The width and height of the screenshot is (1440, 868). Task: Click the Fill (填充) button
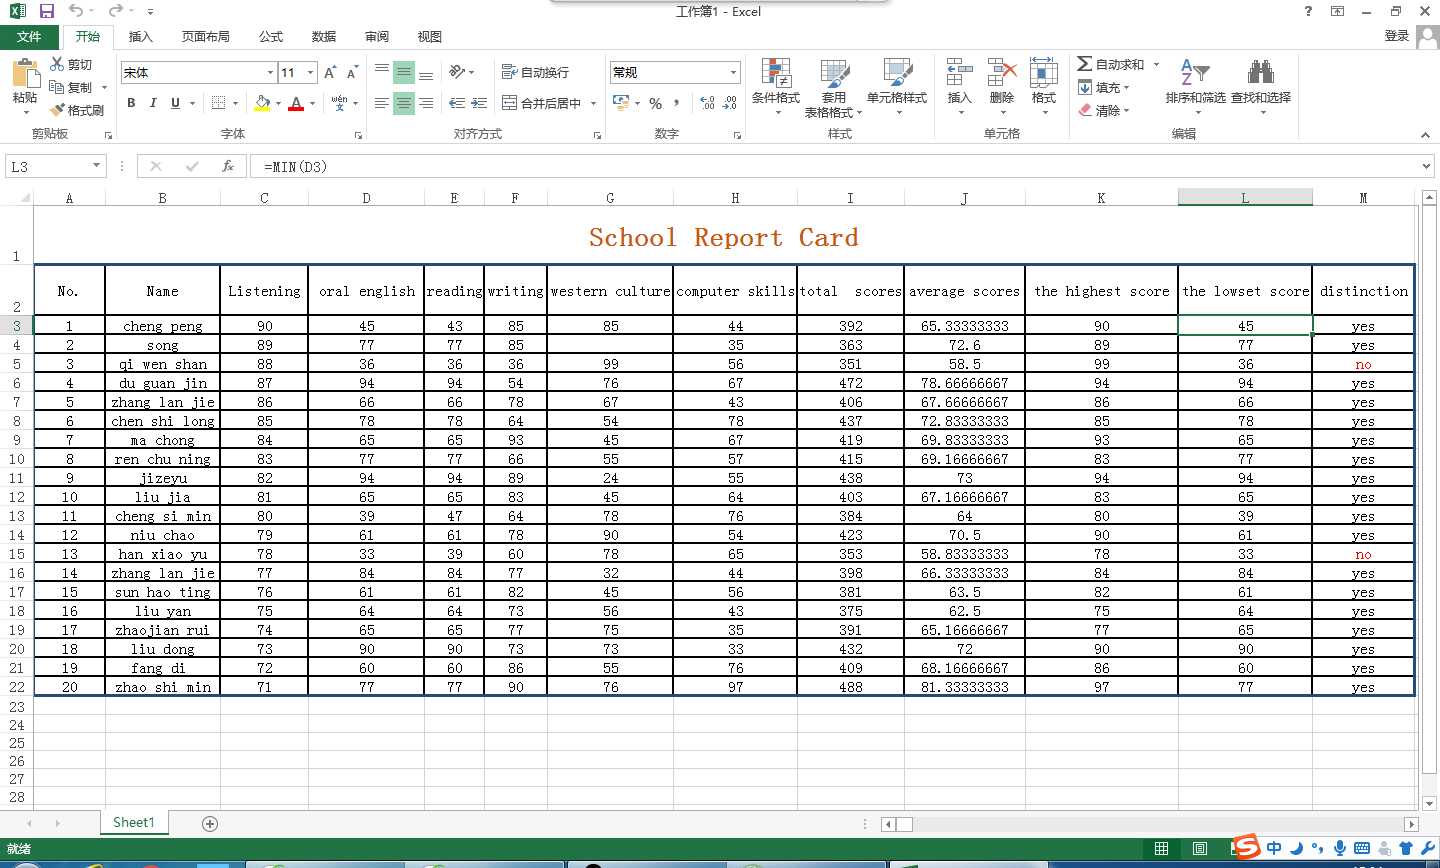tap(1104, 87)
